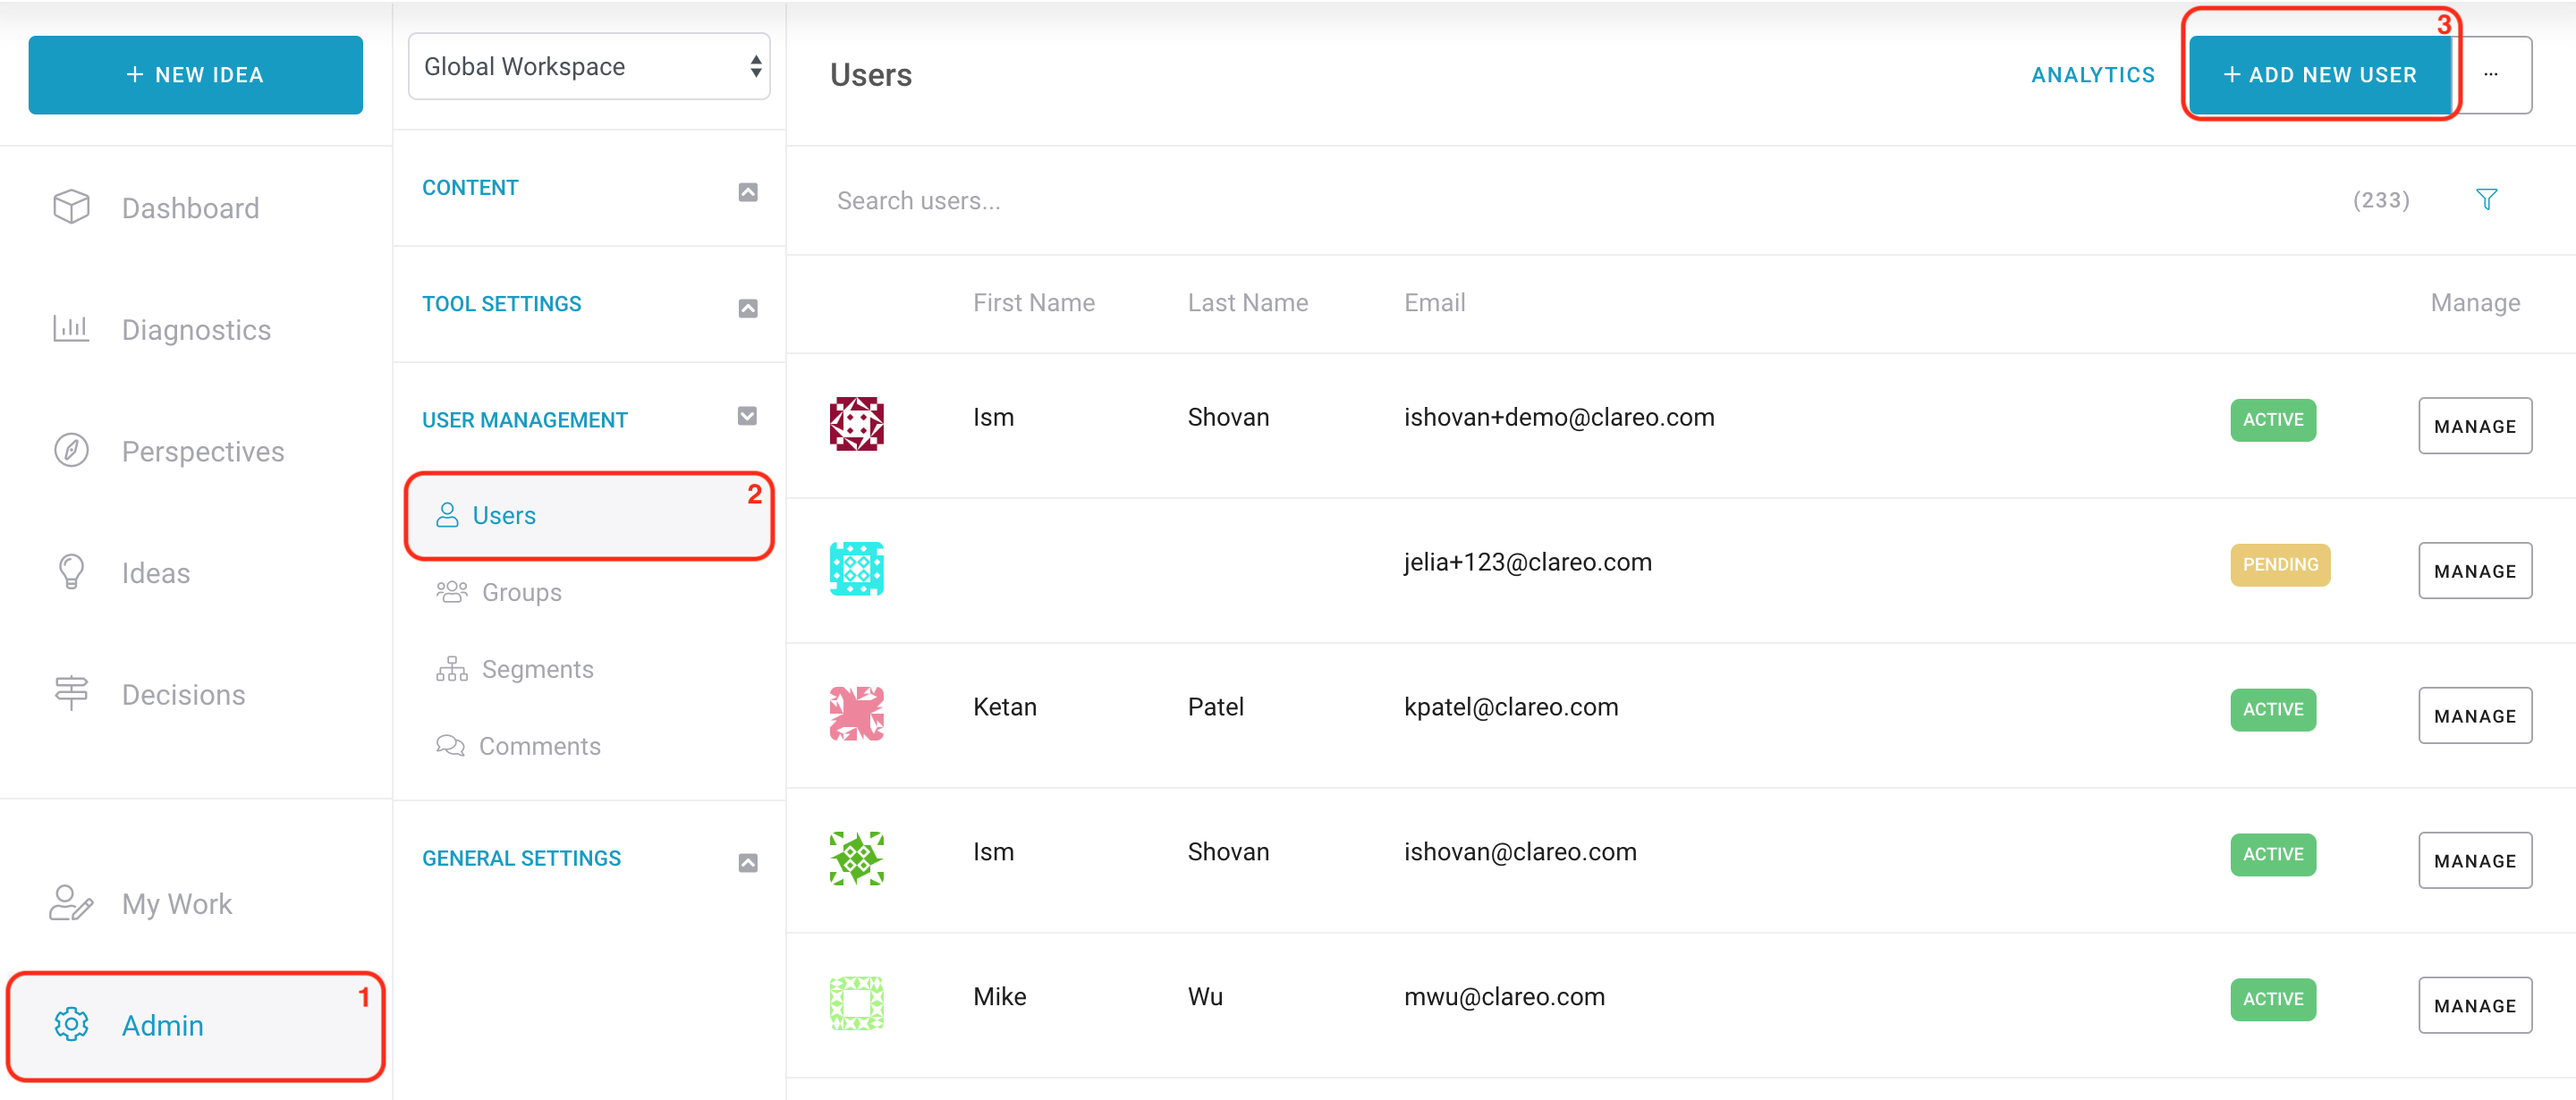
Task: Select USER MANAGEMENT section heading
Action: coord(524,420)
